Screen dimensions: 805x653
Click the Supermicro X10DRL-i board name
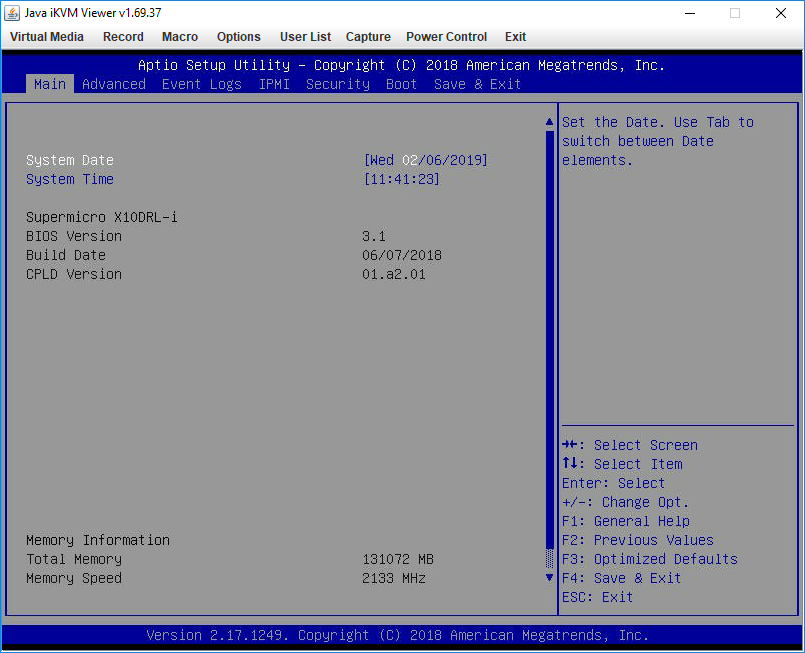point(102,217)
